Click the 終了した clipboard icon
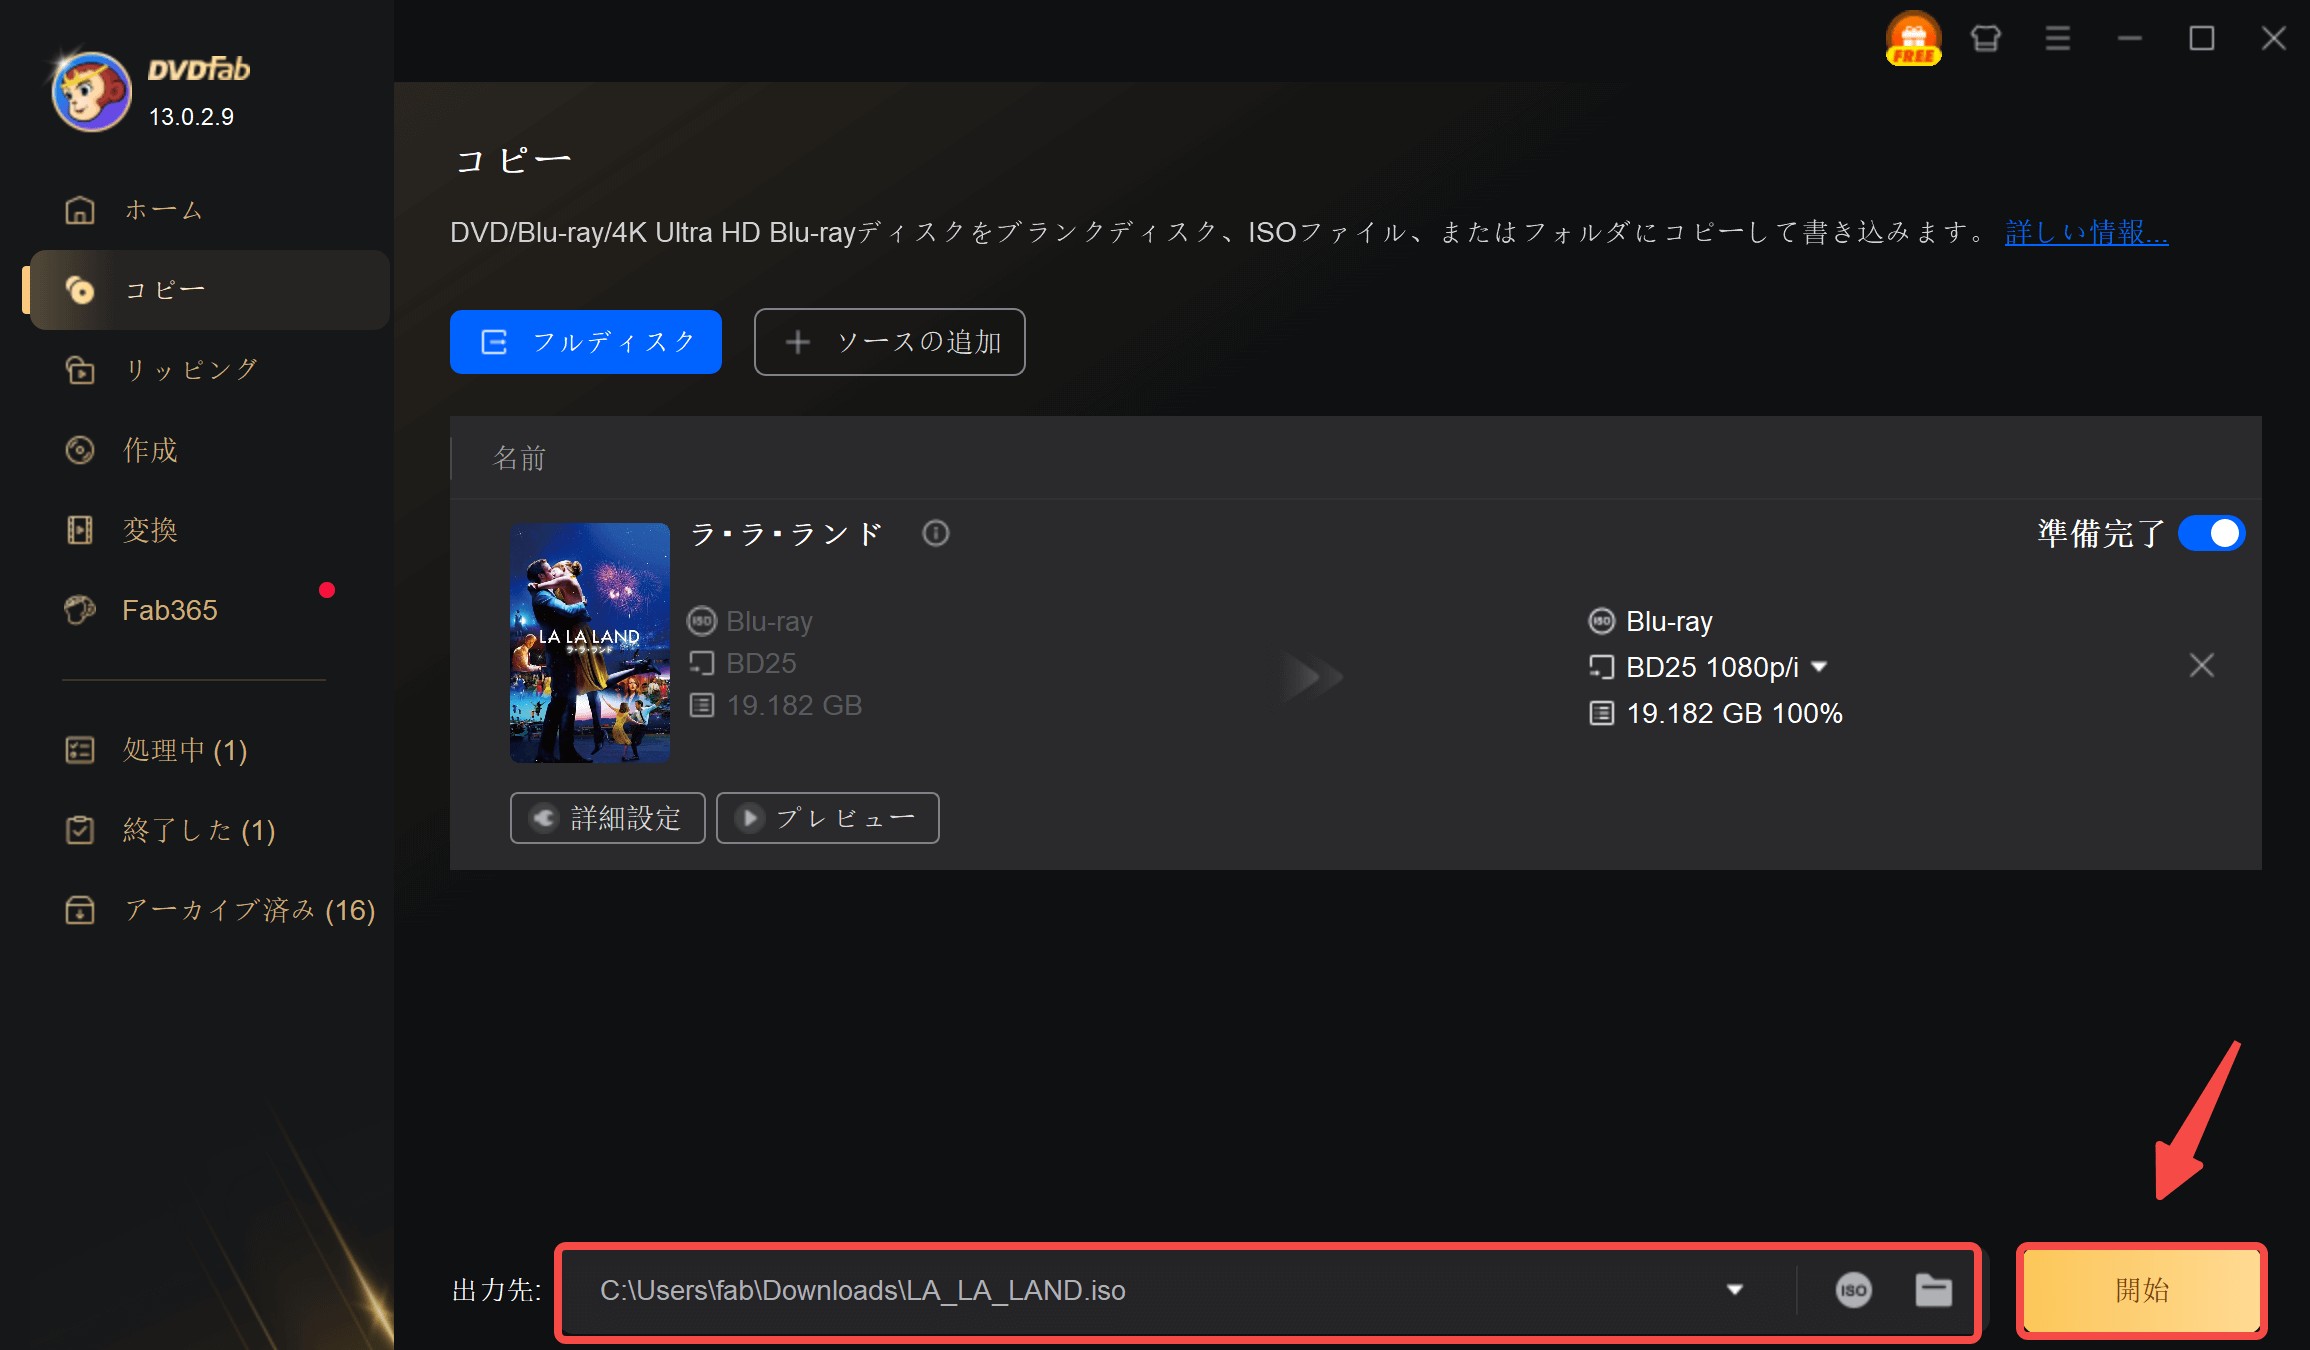2310x1350 pixels. (80, 830)
